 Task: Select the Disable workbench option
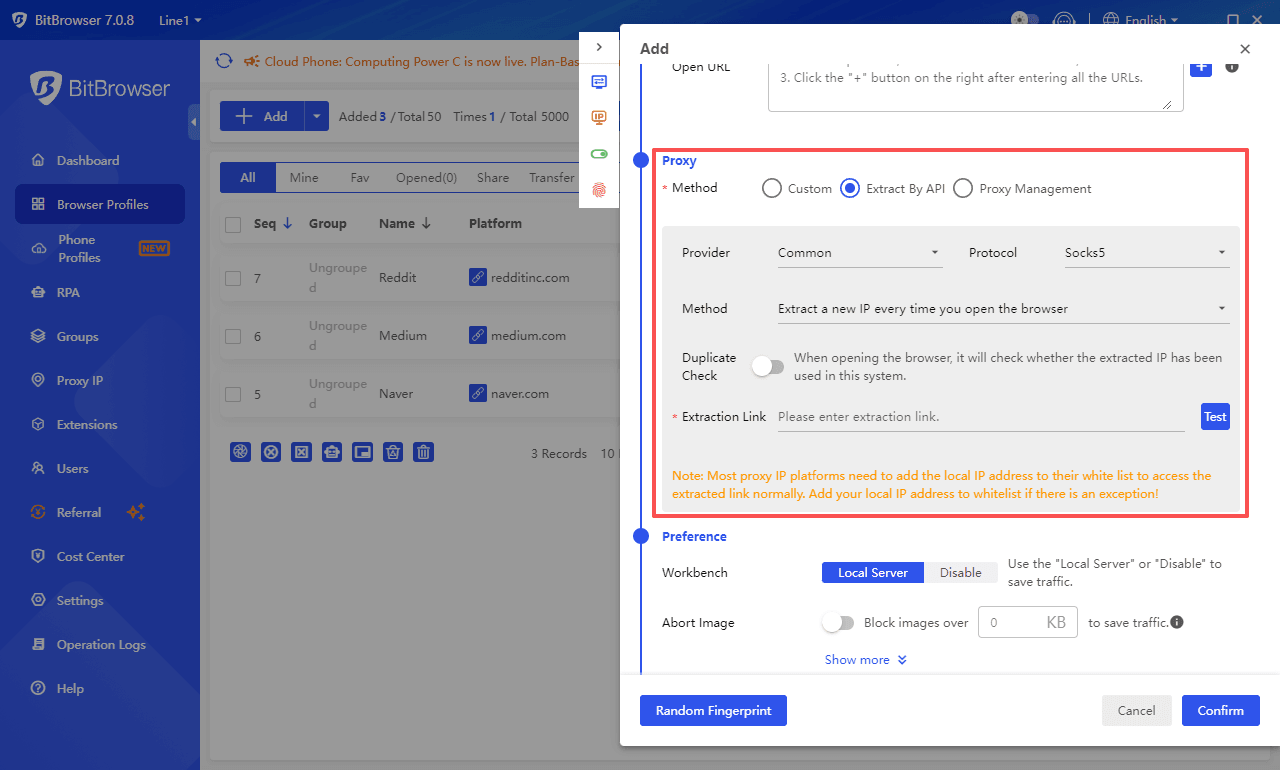[x=960, y=573]
